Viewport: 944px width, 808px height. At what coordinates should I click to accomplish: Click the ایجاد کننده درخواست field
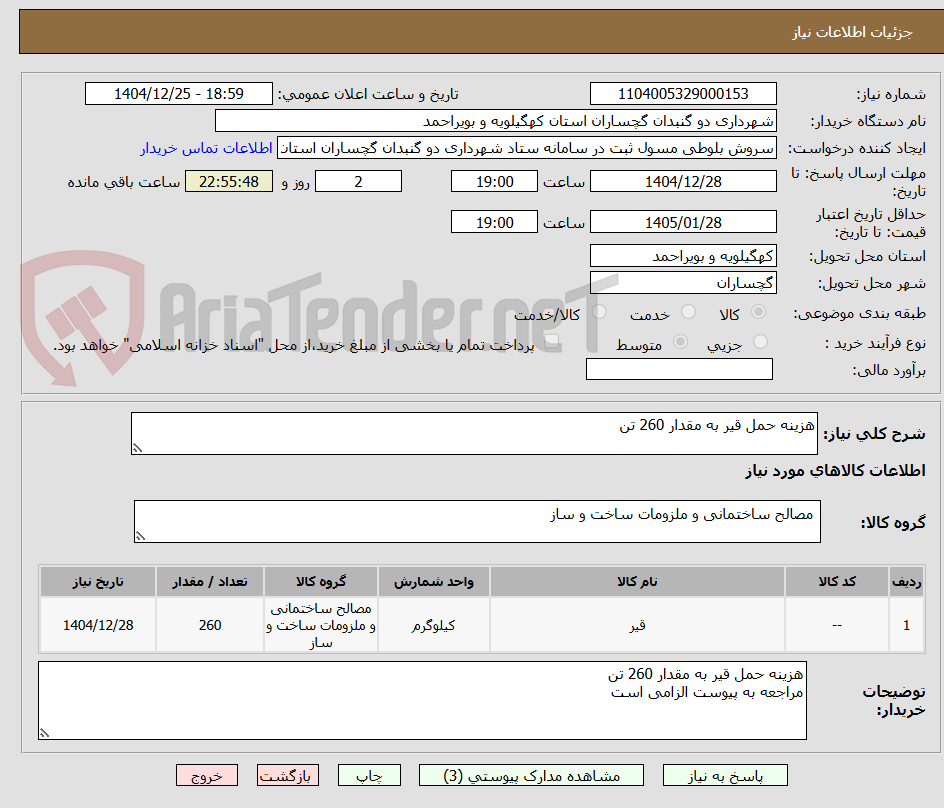coord(527,148)
